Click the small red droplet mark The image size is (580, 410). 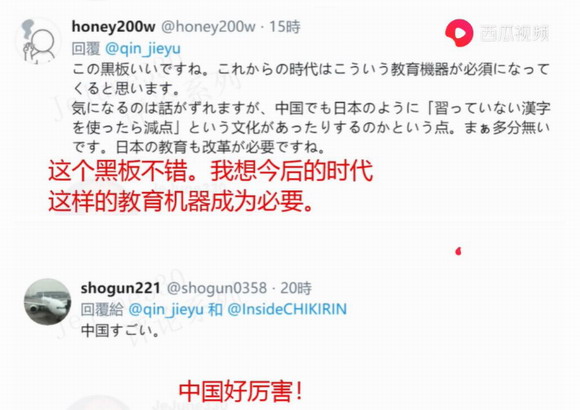click(x=459, y=251)
